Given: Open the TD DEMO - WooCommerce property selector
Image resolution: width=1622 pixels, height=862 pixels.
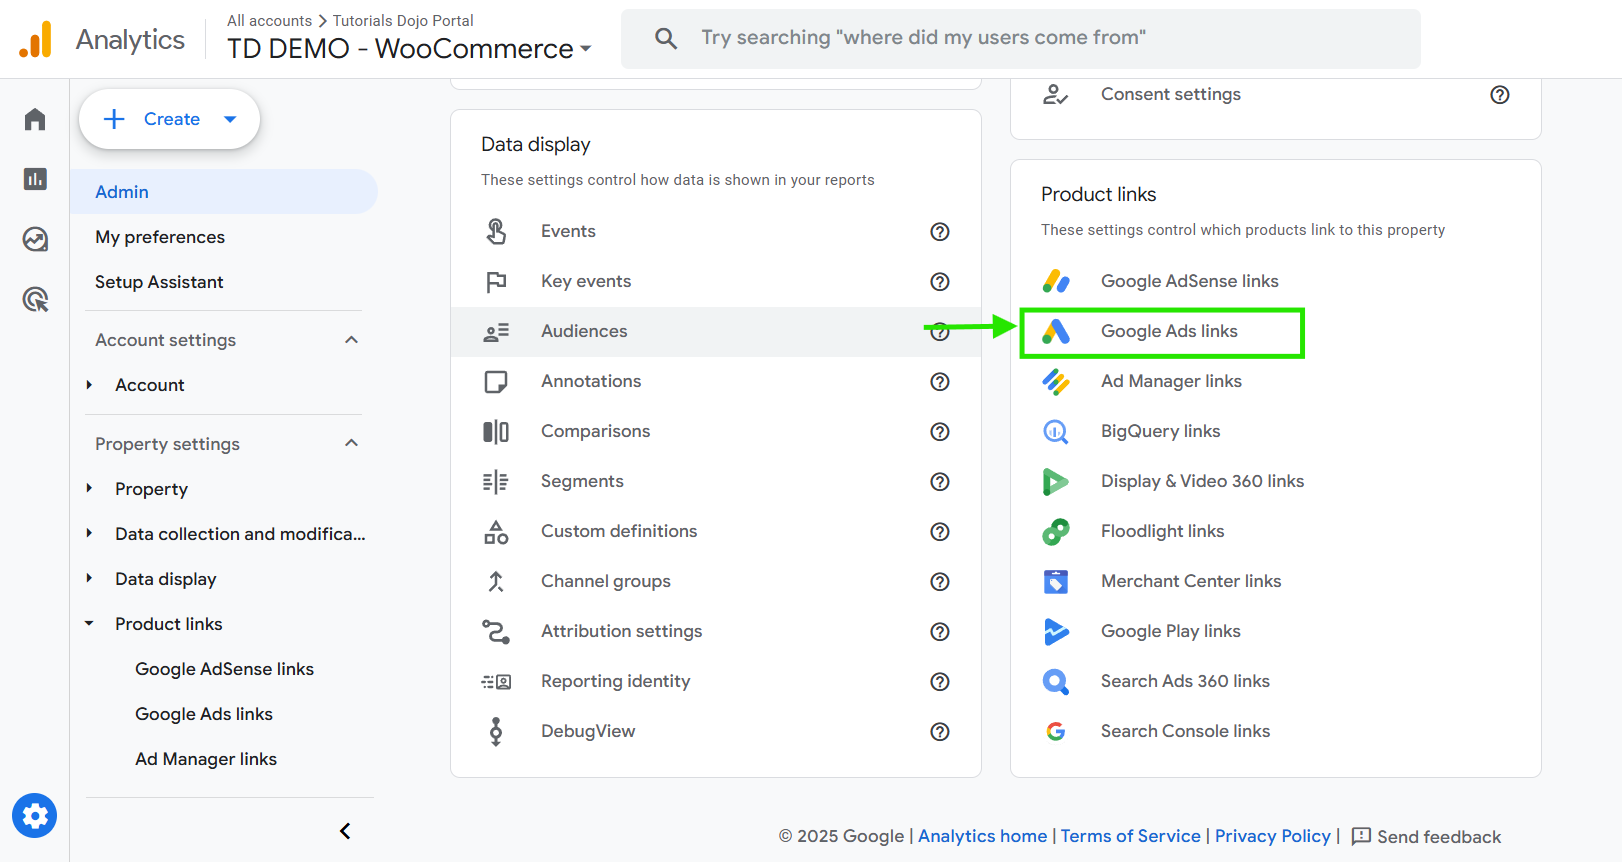Looking at the screenshot, I should point(409,48).
